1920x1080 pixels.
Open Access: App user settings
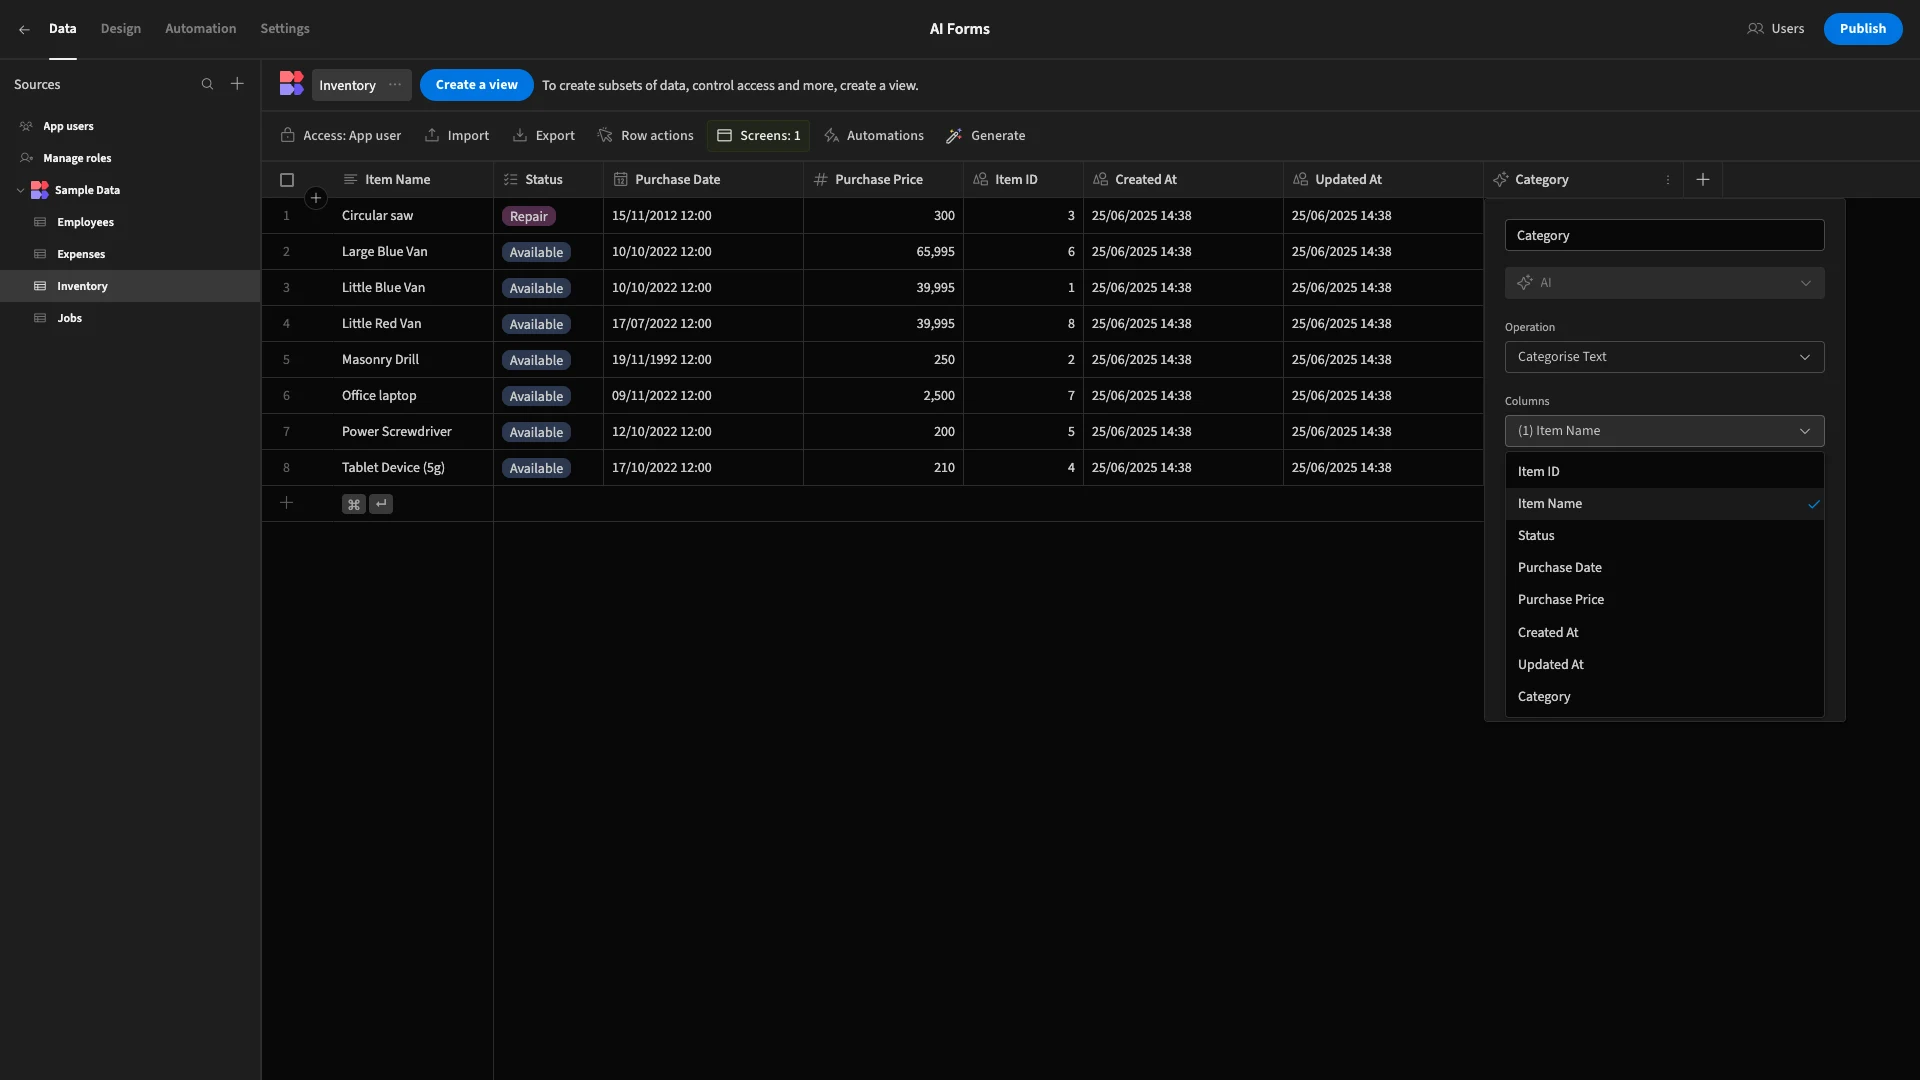point(341,136)
